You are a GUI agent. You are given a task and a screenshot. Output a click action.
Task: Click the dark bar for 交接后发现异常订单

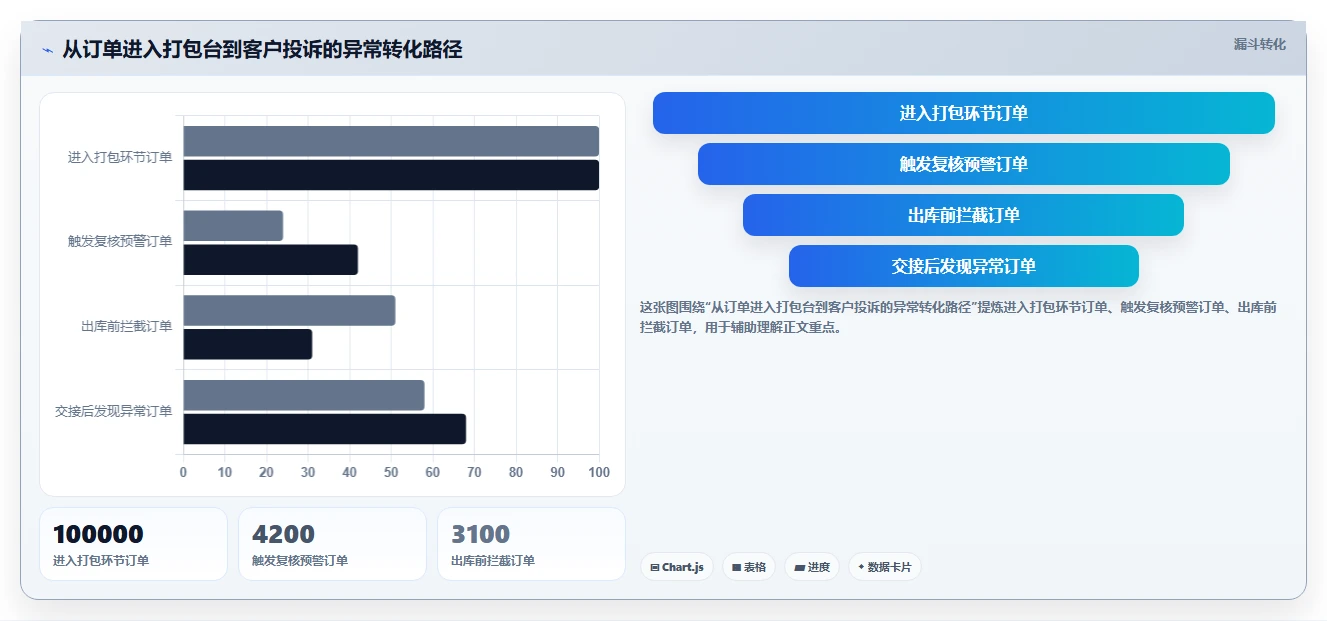(x=324, y=429)
